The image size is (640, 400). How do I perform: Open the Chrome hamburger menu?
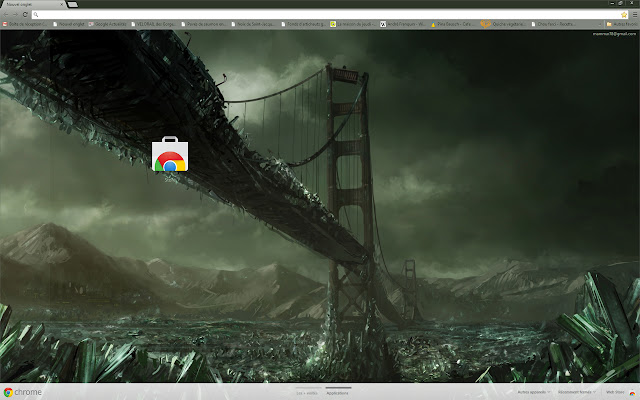(x=635, y=15)
